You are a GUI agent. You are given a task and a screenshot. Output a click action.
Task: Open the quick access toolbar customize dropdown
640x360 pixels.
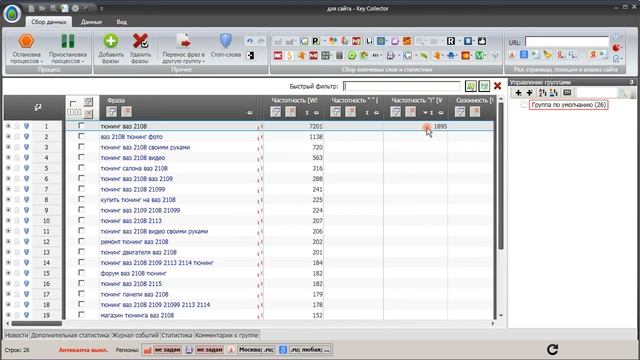click(102, 8)
